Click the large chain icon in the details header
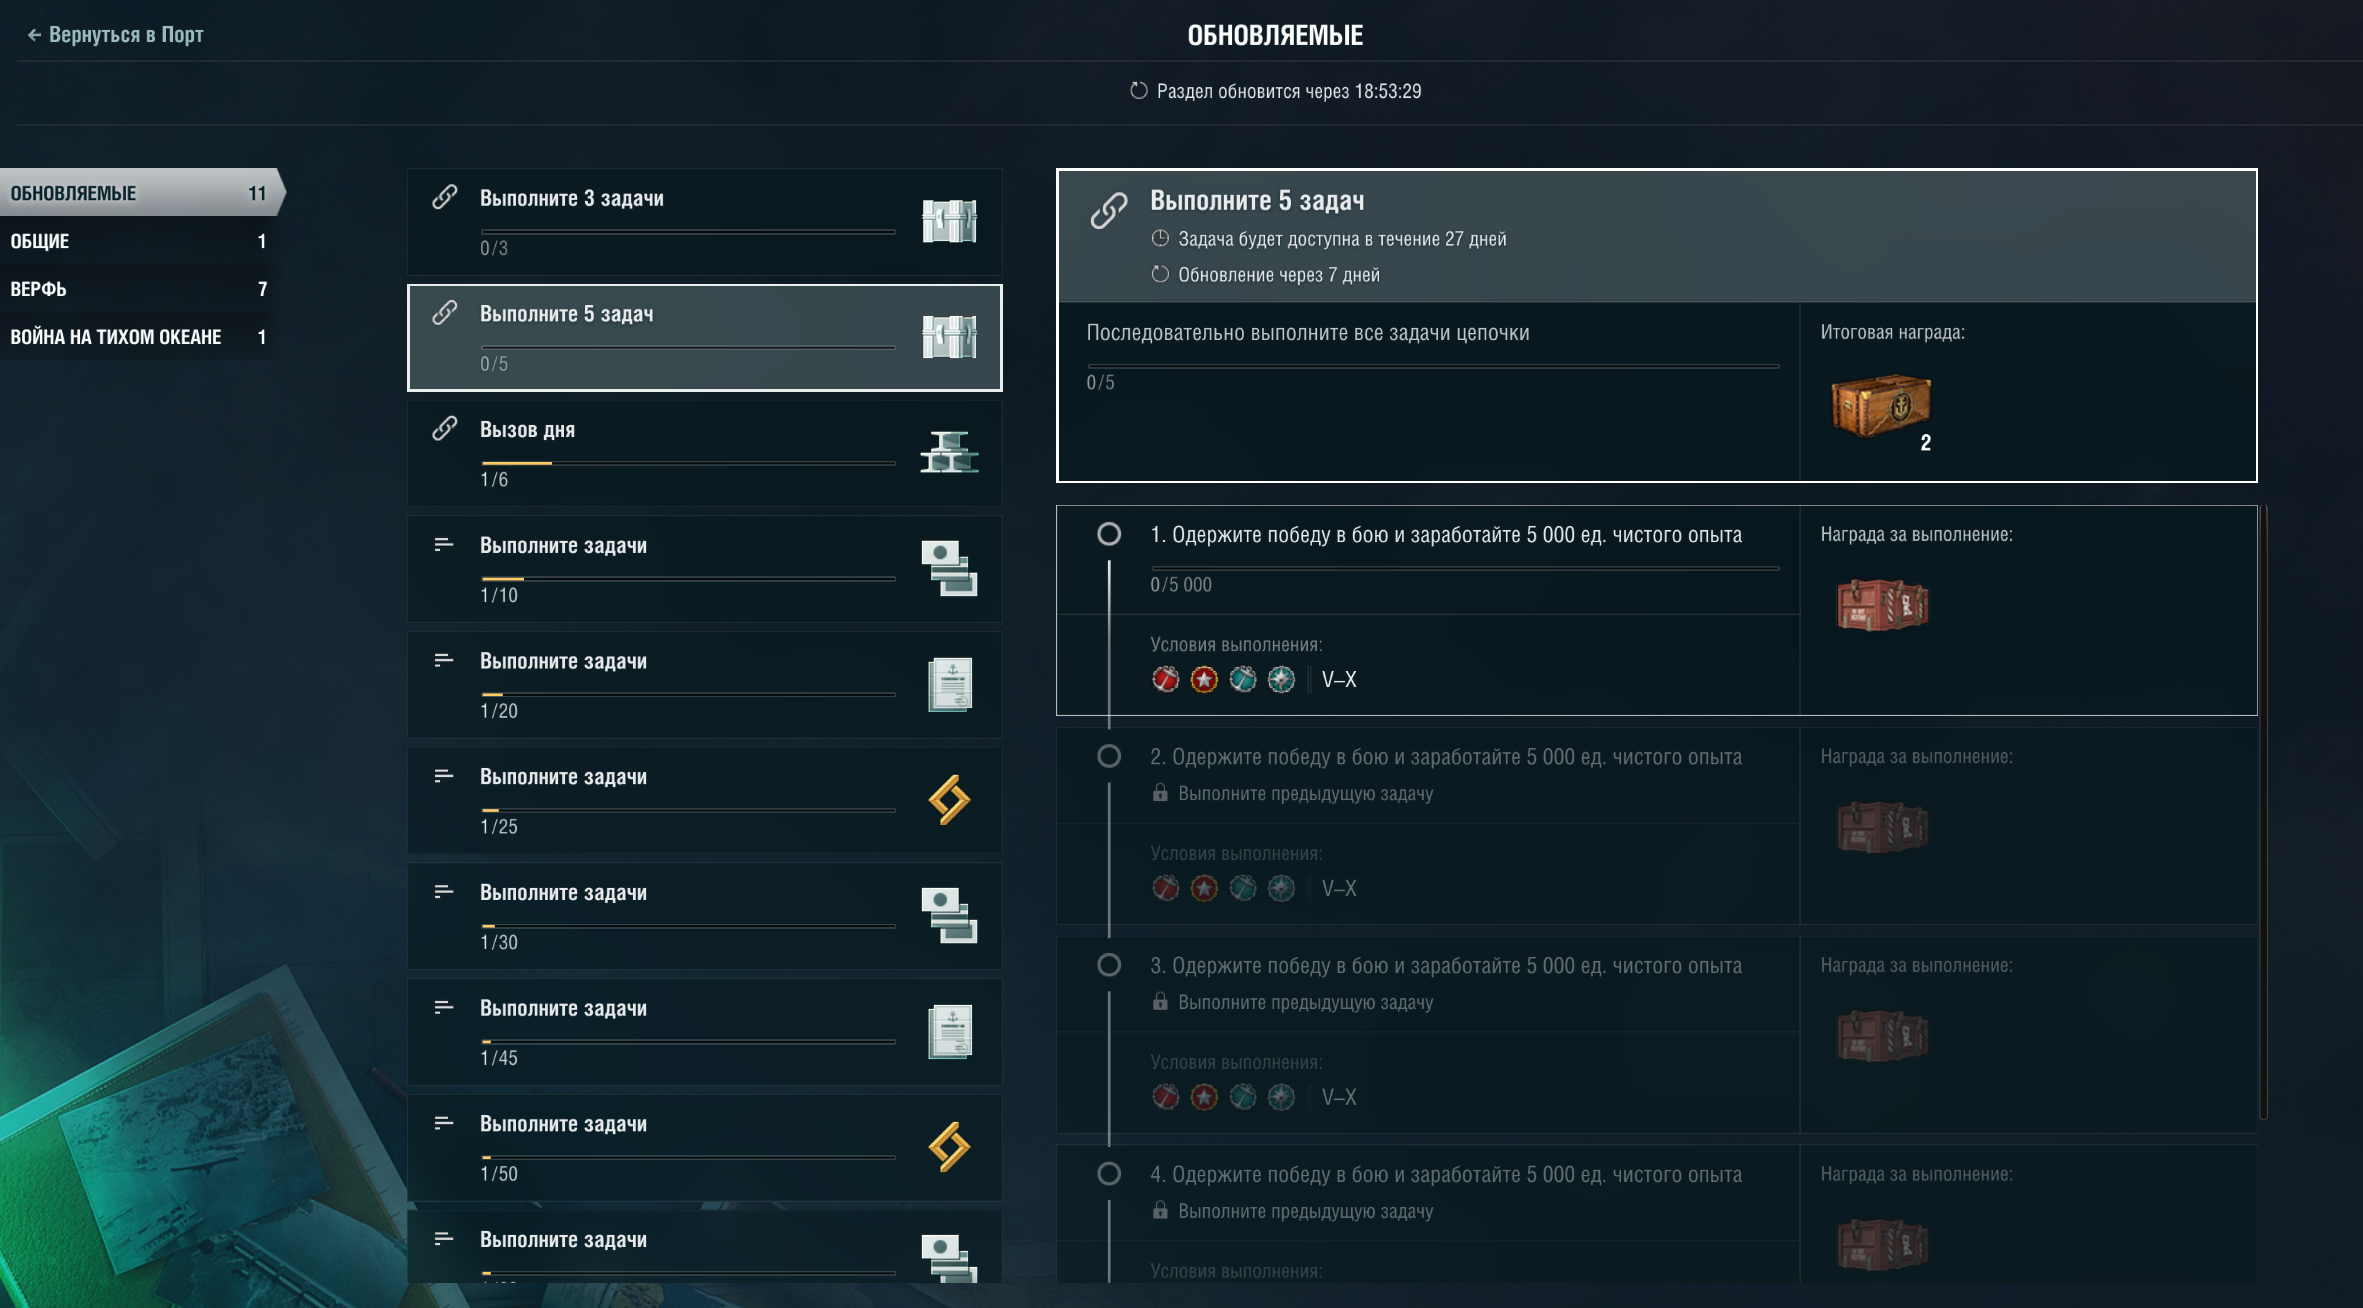This screenshot has width=2363, height=1308. [1109, 210]
